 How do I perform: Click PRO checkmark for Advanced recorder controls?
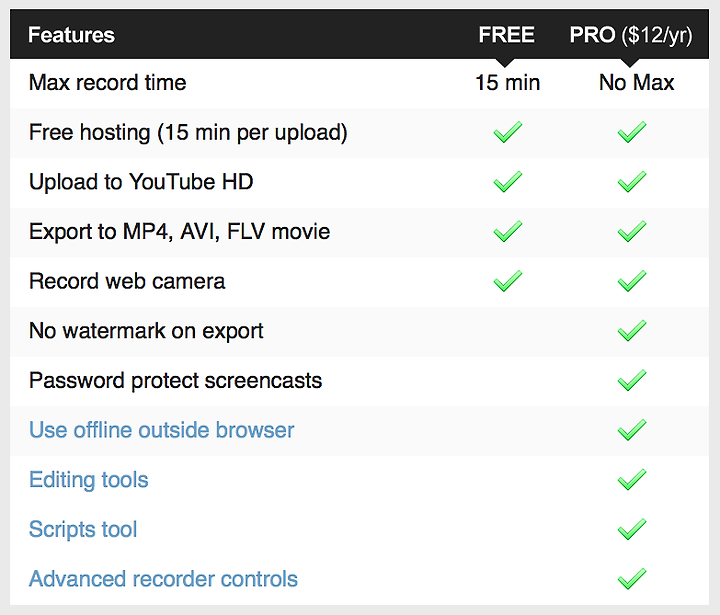click(632, 579)
